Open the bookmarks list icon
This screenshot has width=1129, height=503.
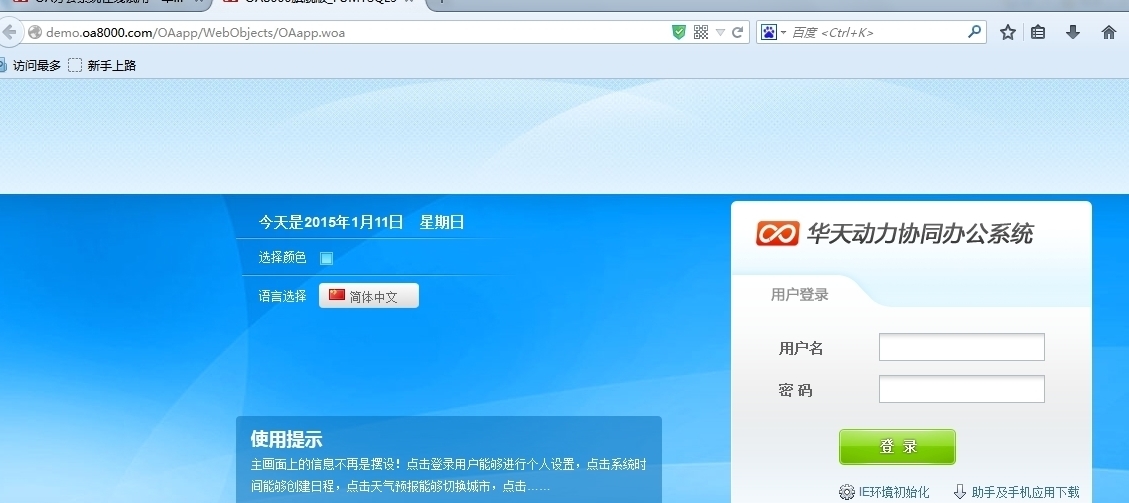pyautogui.click(x=1038, y=32)
